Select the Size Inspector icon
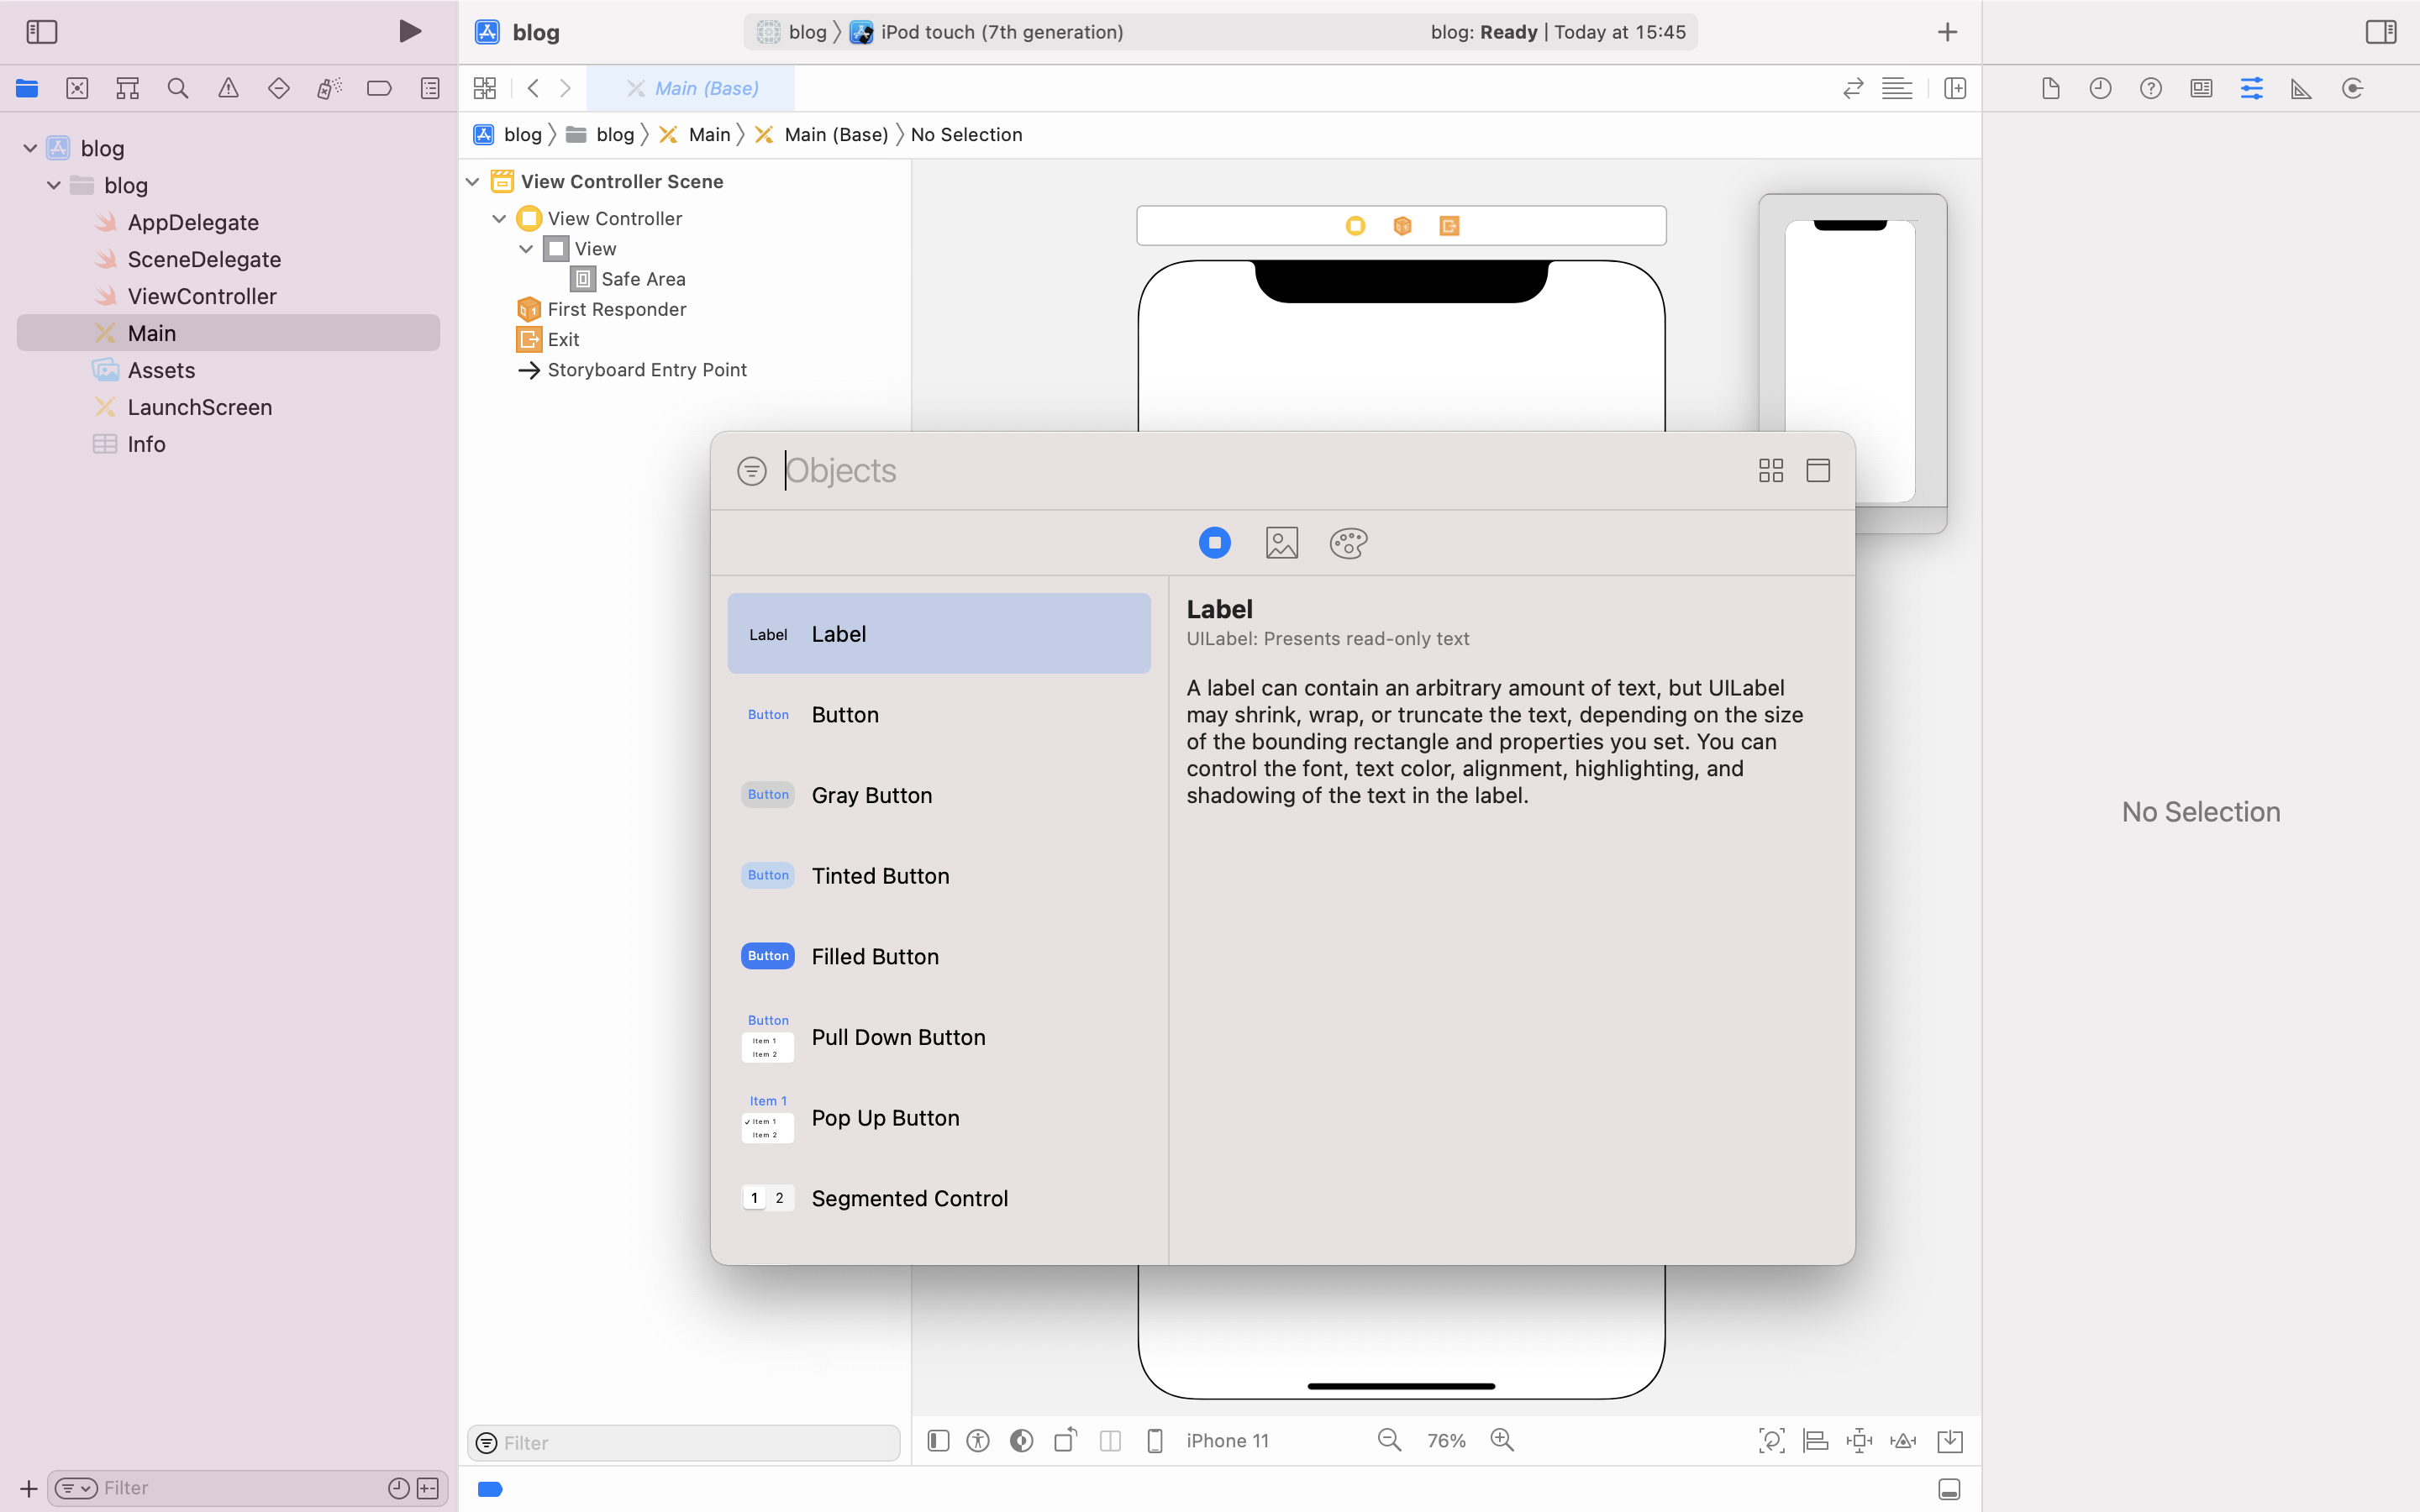Screen dimensions: 2420x1512 pyautogui.click(x=2302, y=87)
